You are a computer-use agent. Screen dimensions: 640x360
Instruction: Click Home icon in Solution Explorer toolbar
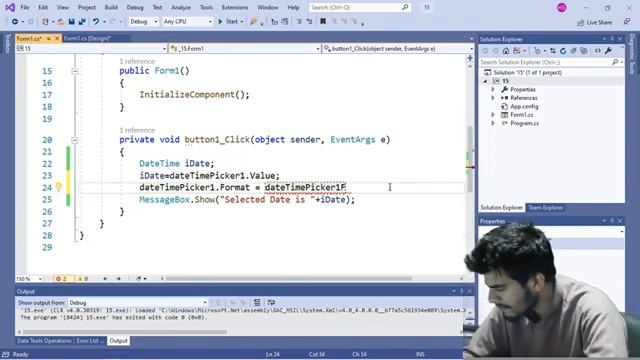click(x=506, y=51)
